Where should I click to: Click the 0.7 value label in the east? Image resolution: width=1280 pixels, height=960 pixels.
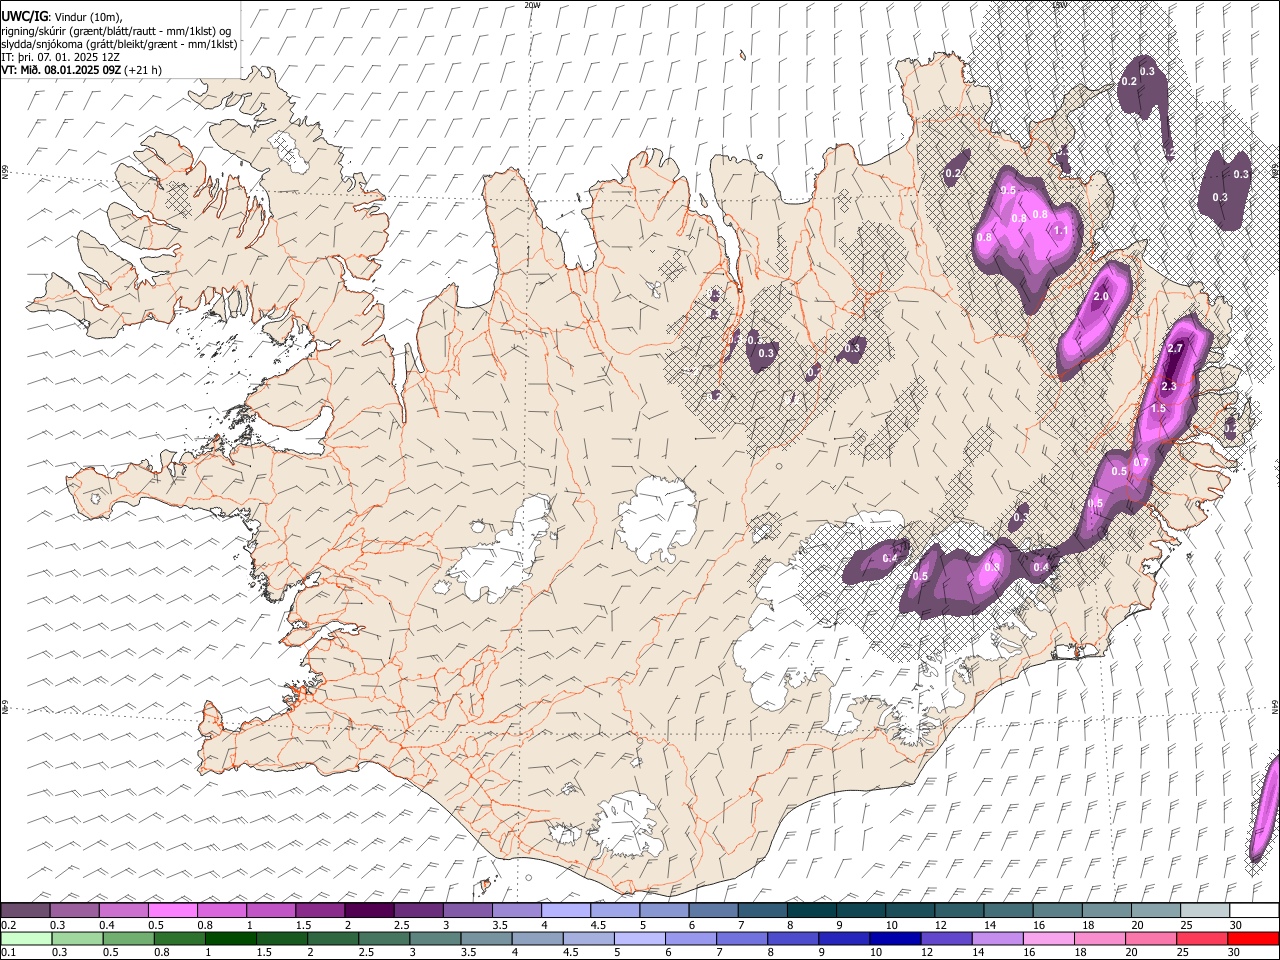(x=1140, y=462)
